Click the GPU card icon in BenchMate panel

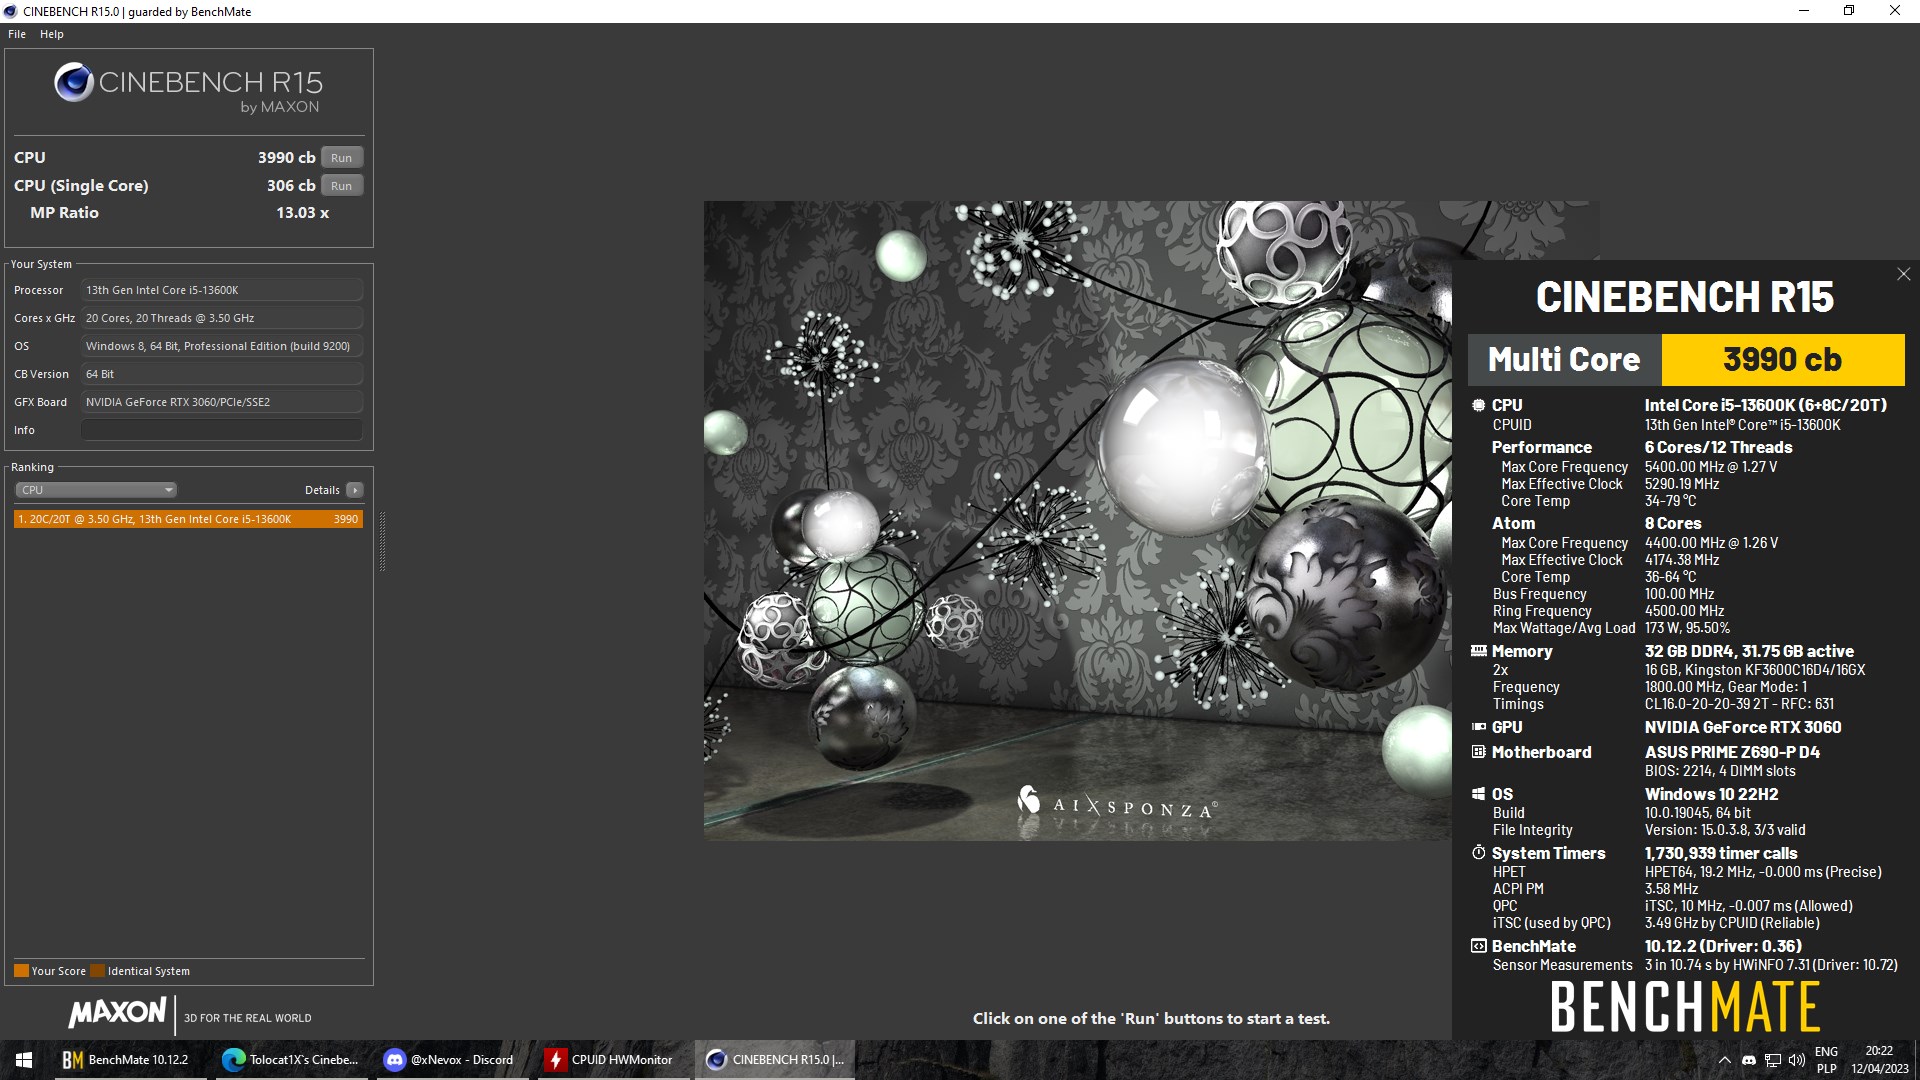1478,727
